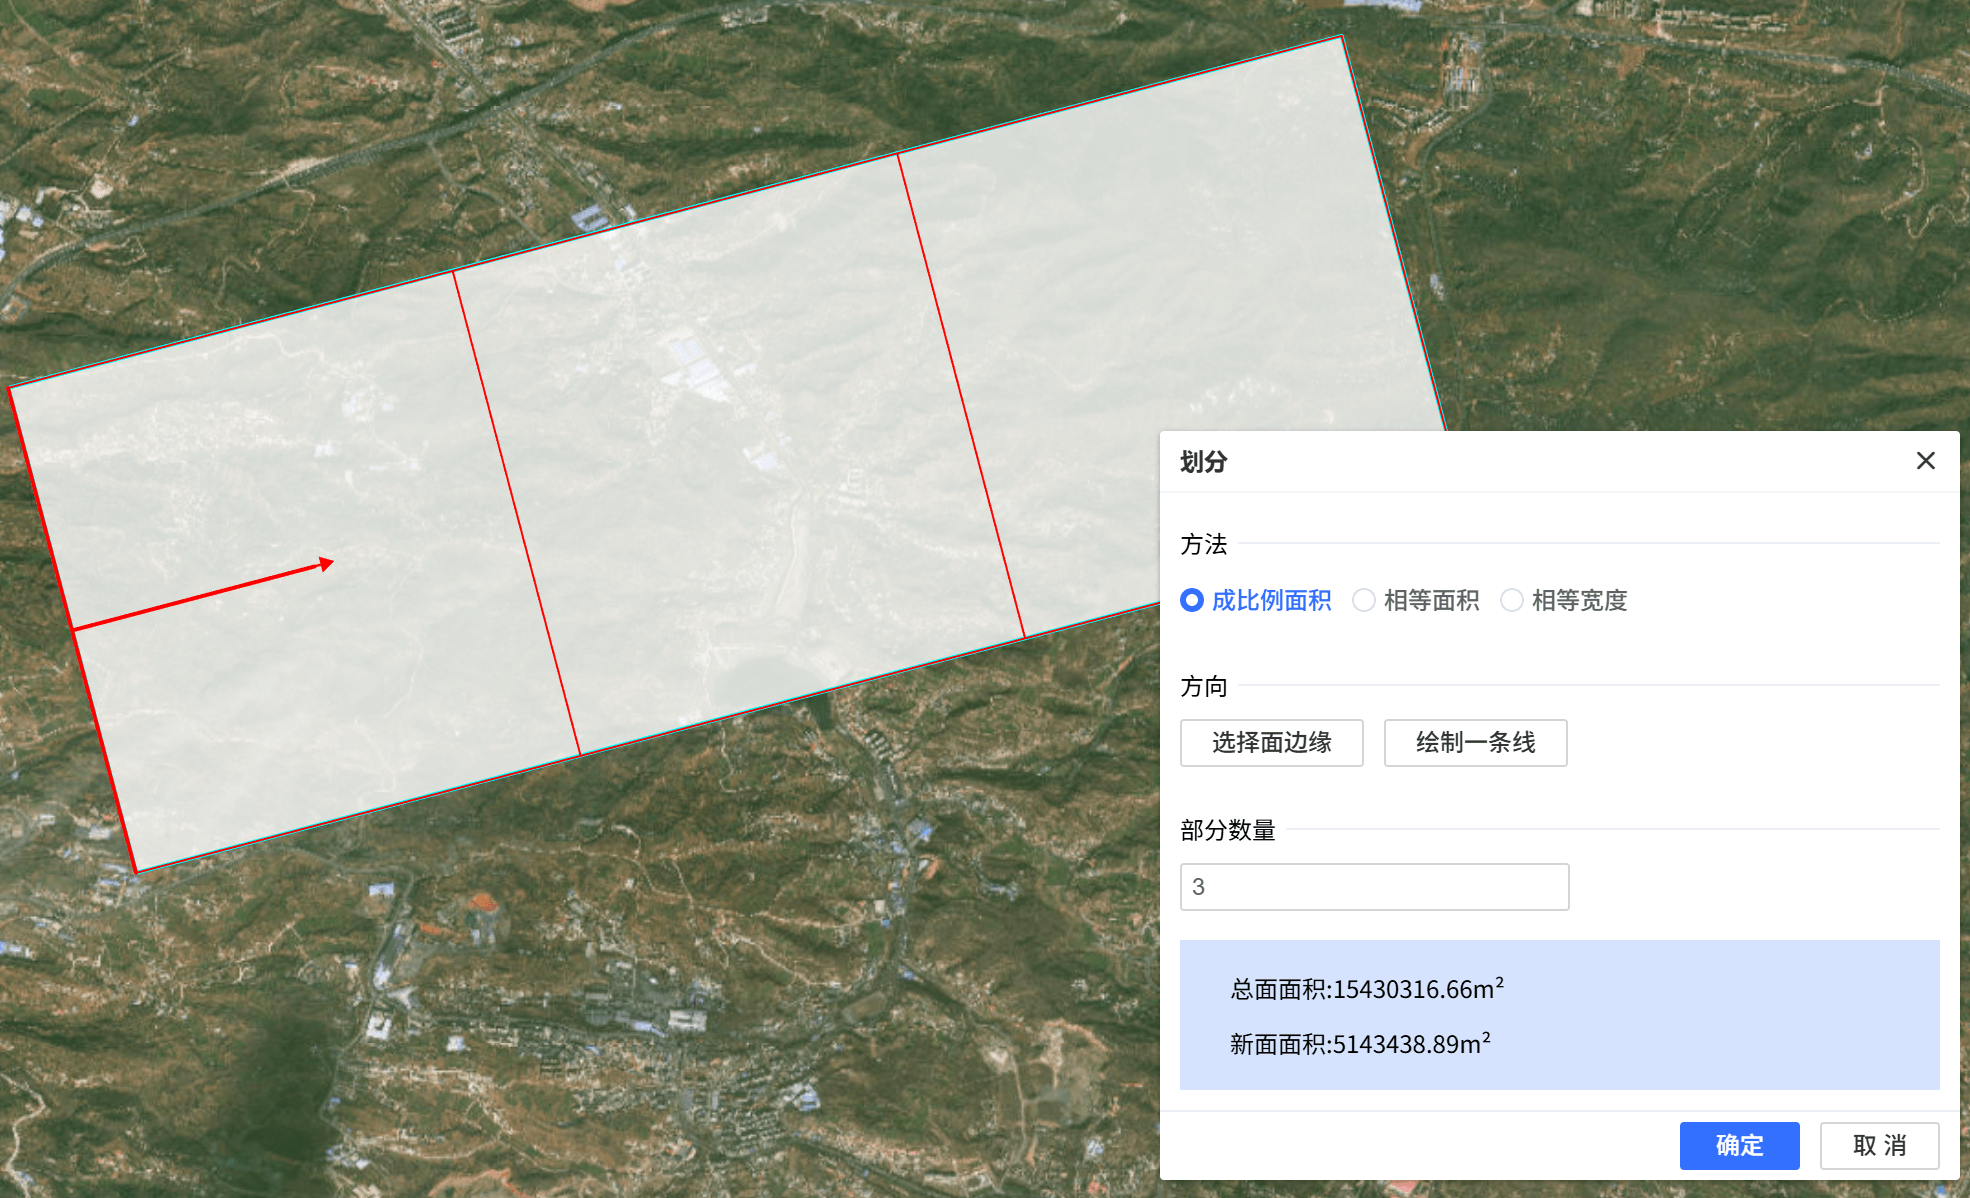Cancel the division with 取消

click(1879, 1145)
